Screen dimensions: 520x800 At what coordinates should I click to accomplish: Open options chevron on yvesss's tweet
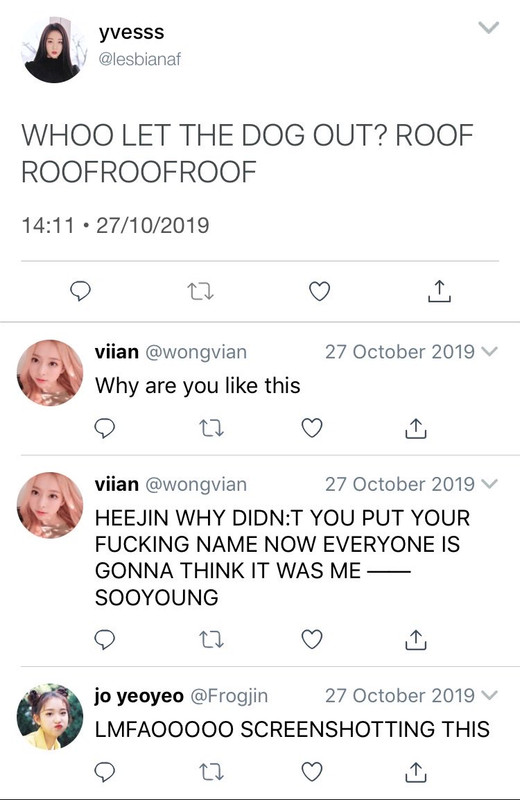(489, 27)
